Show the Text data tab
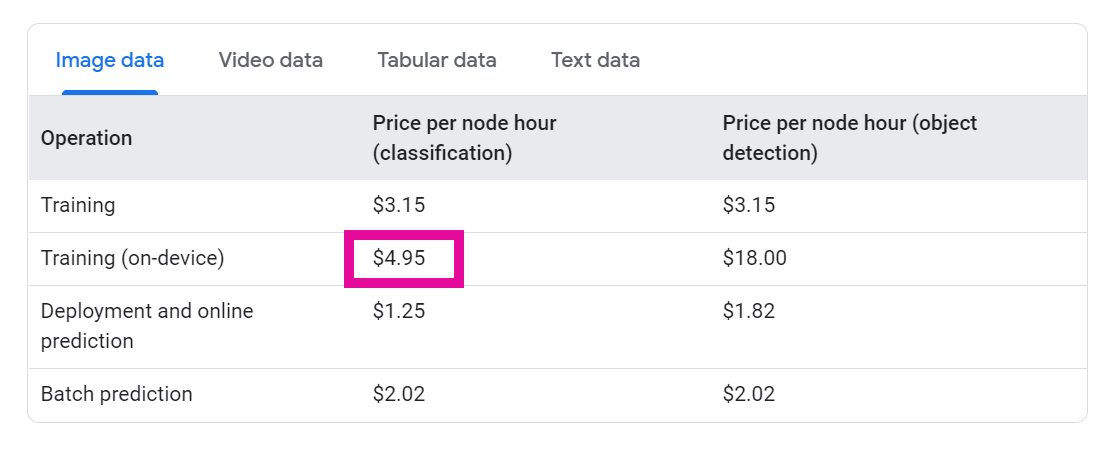The image size is (1119, 452). pos(595,60)
